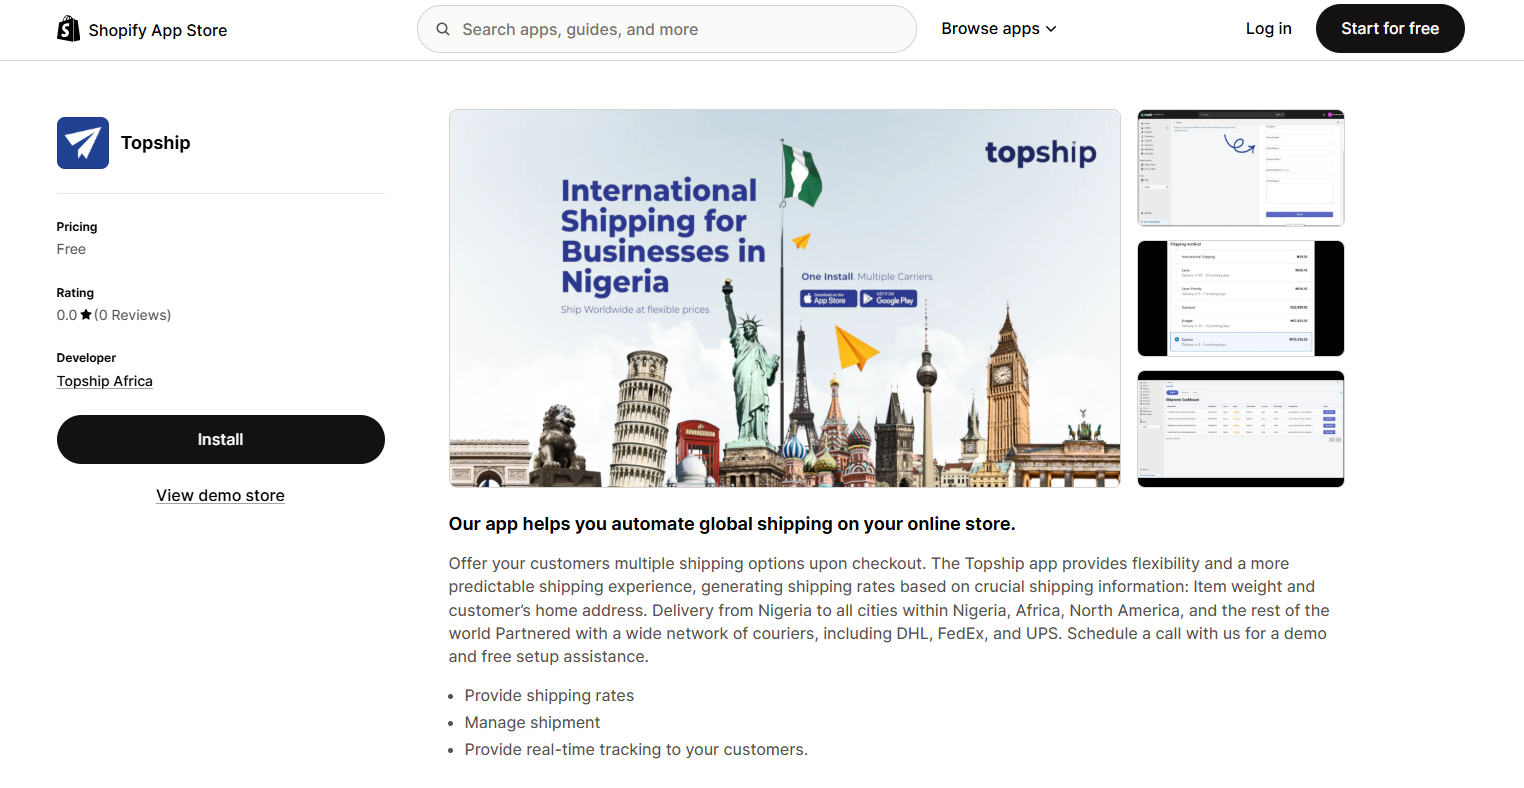Click the Topship paper plane app icon

83,143
